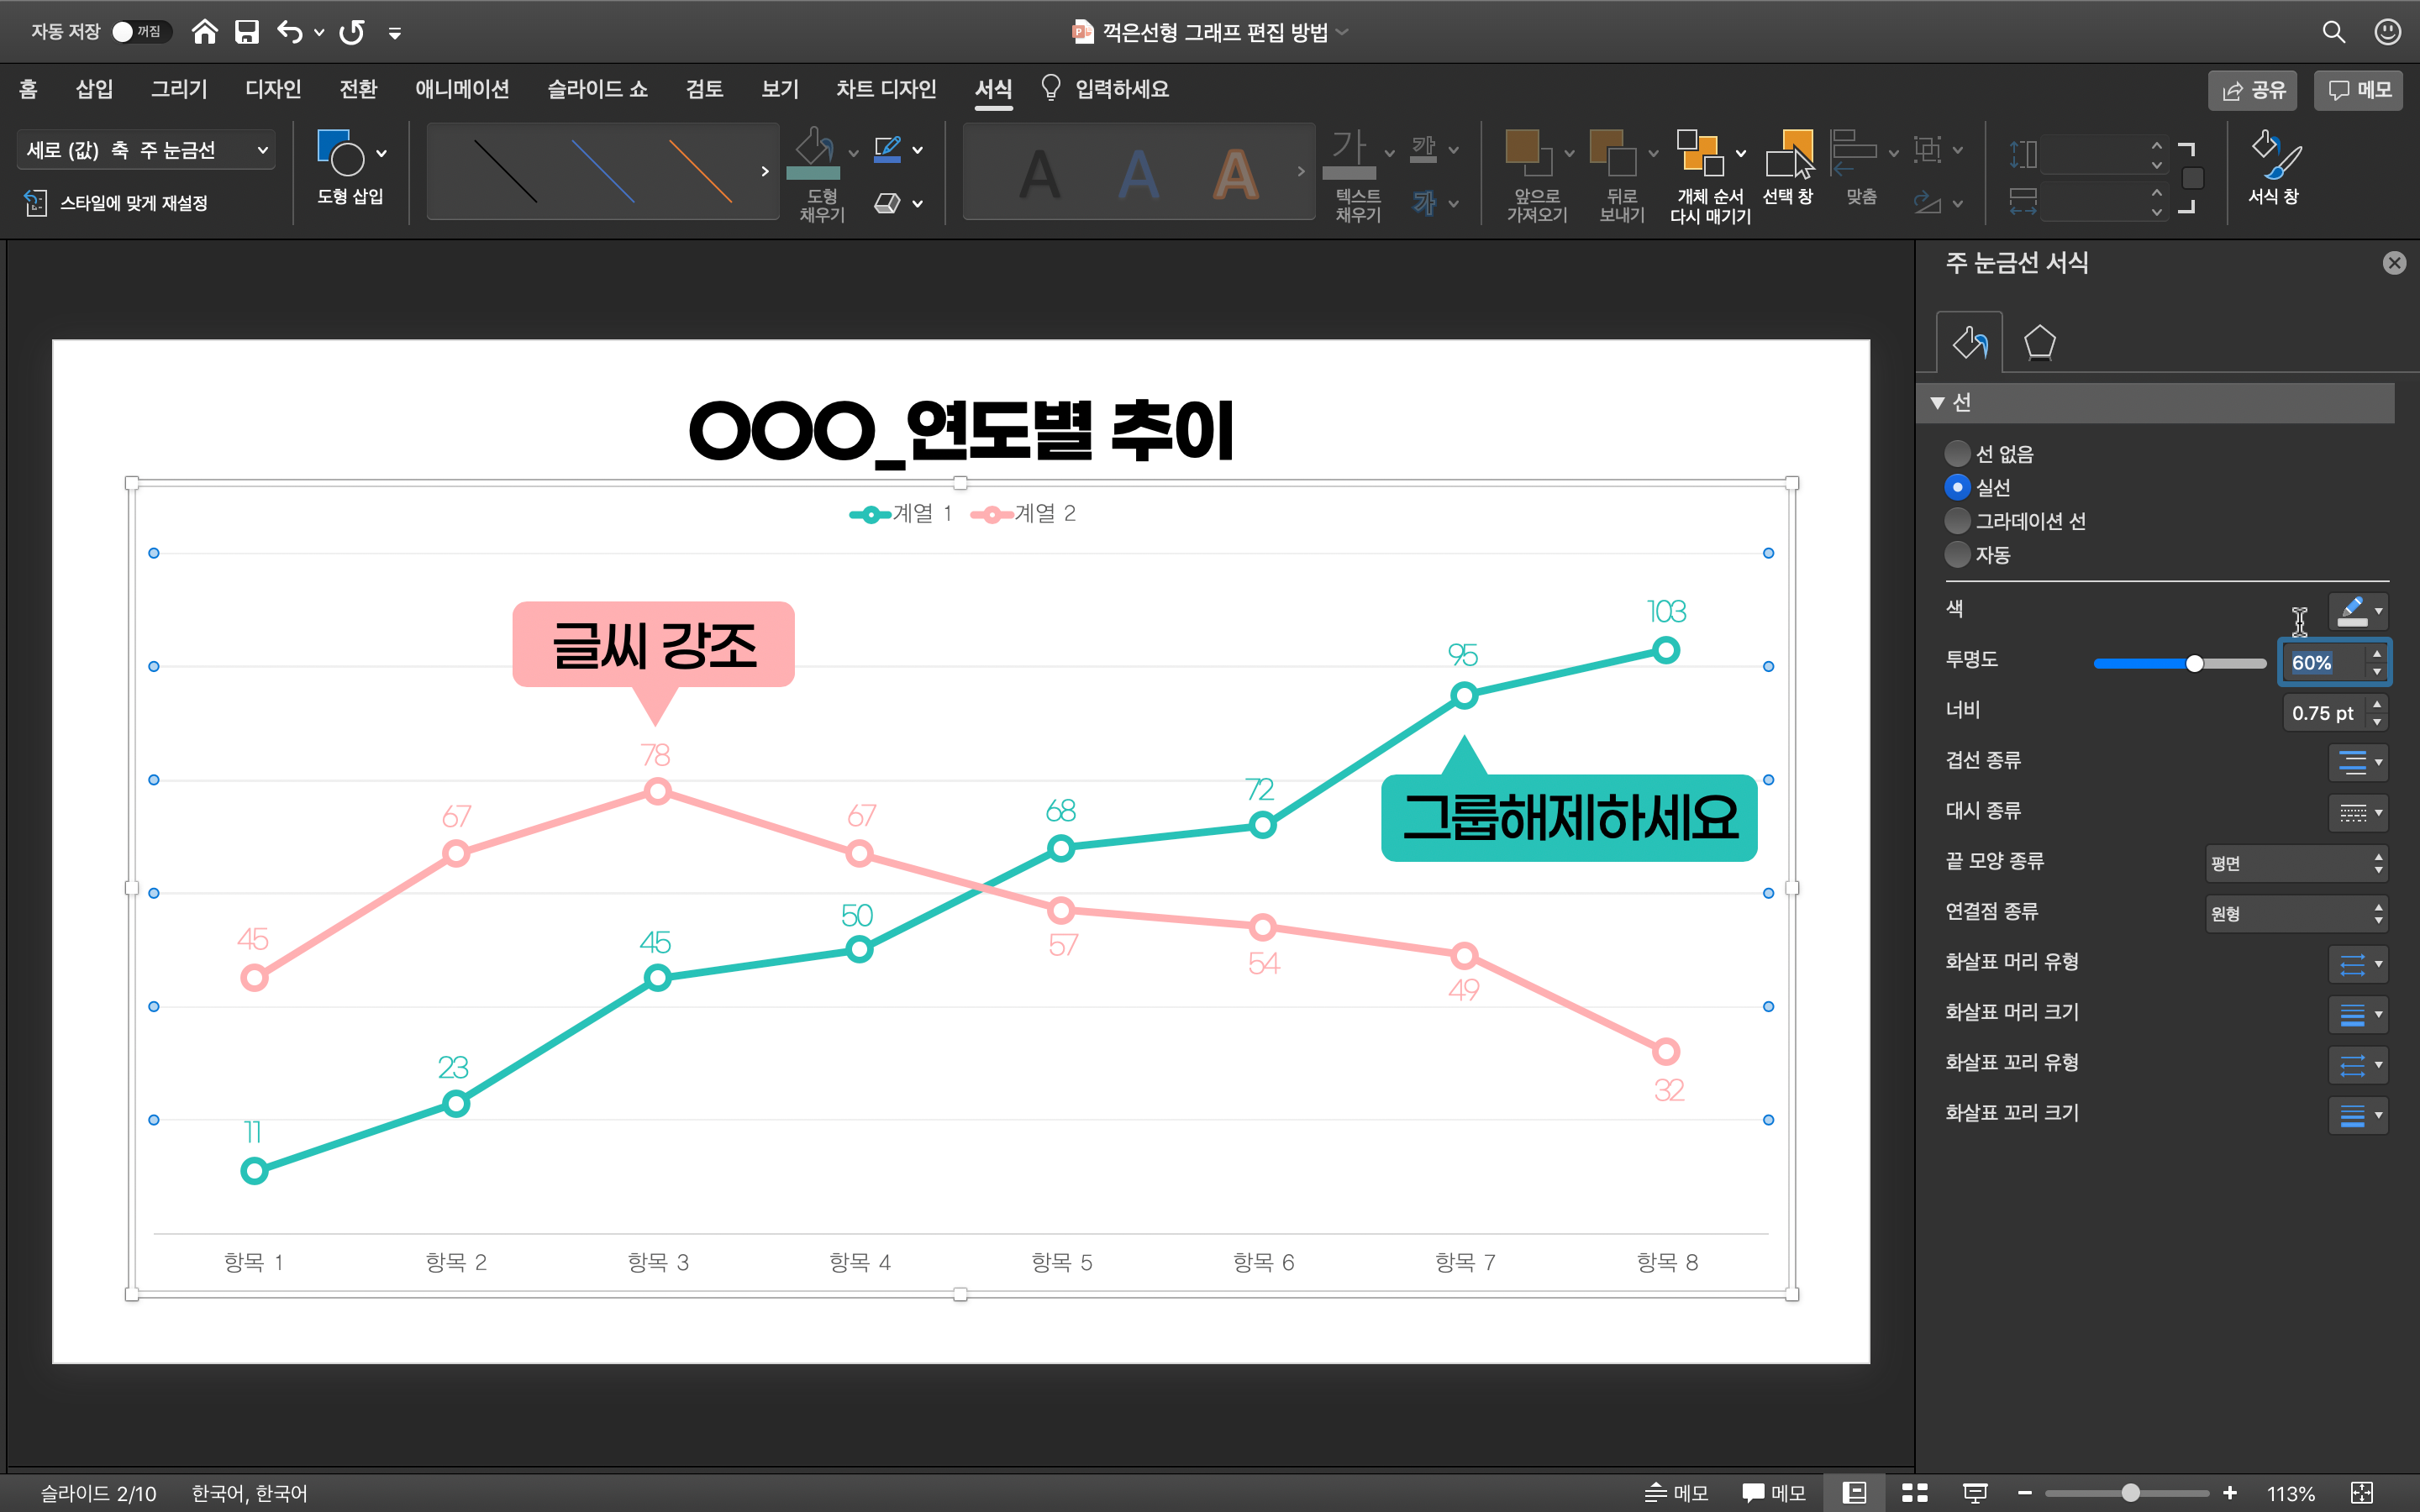The image size is (2420, 1512).
Task: Click the 너비 0.75 pt field
Action: [2326, 713]
